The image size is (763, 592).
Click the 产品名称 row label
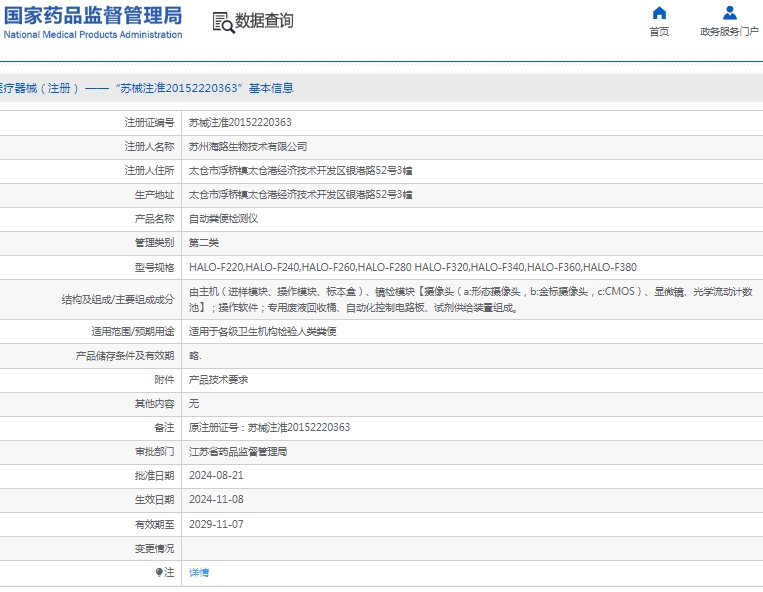[x=154, y=219]
